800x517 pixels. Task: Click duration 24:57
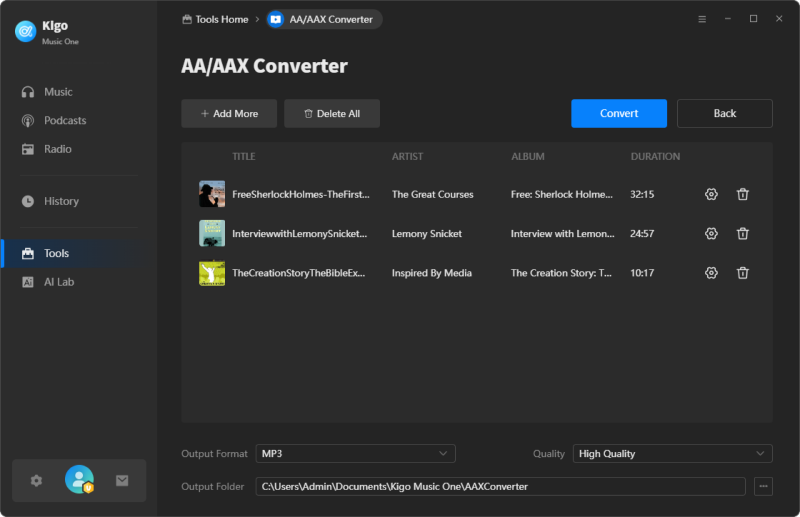click(x=642, y=234)
